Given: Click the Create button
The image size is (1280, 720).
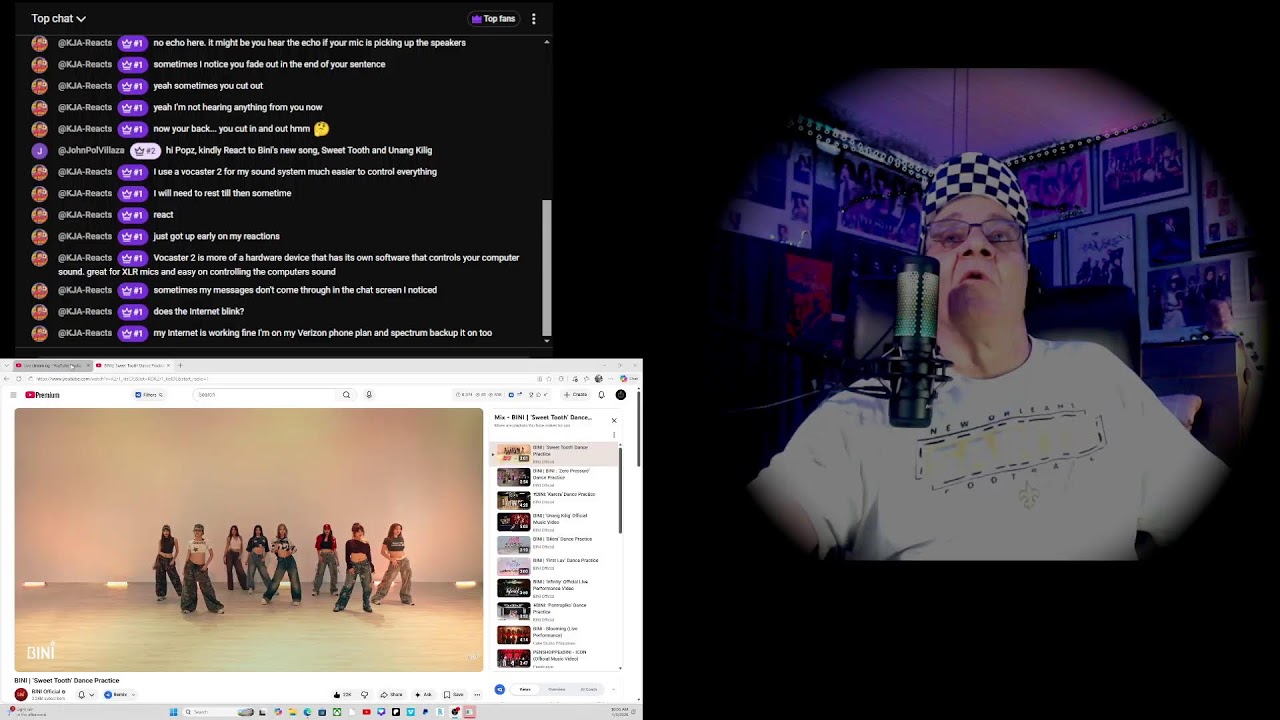Looking at the screenshot, I should [x=575, y=395].
